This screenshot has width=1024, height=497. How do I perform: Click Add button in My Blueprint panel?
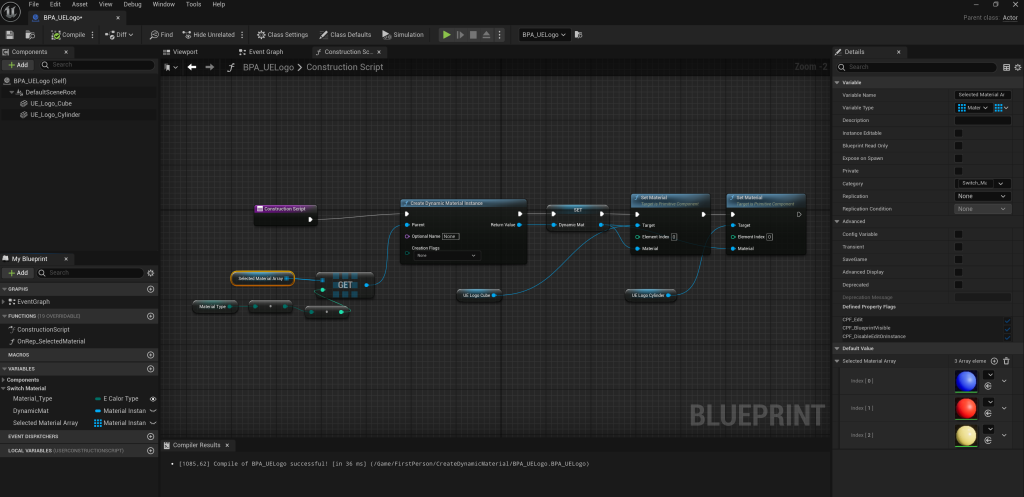[x=18, y=272]
